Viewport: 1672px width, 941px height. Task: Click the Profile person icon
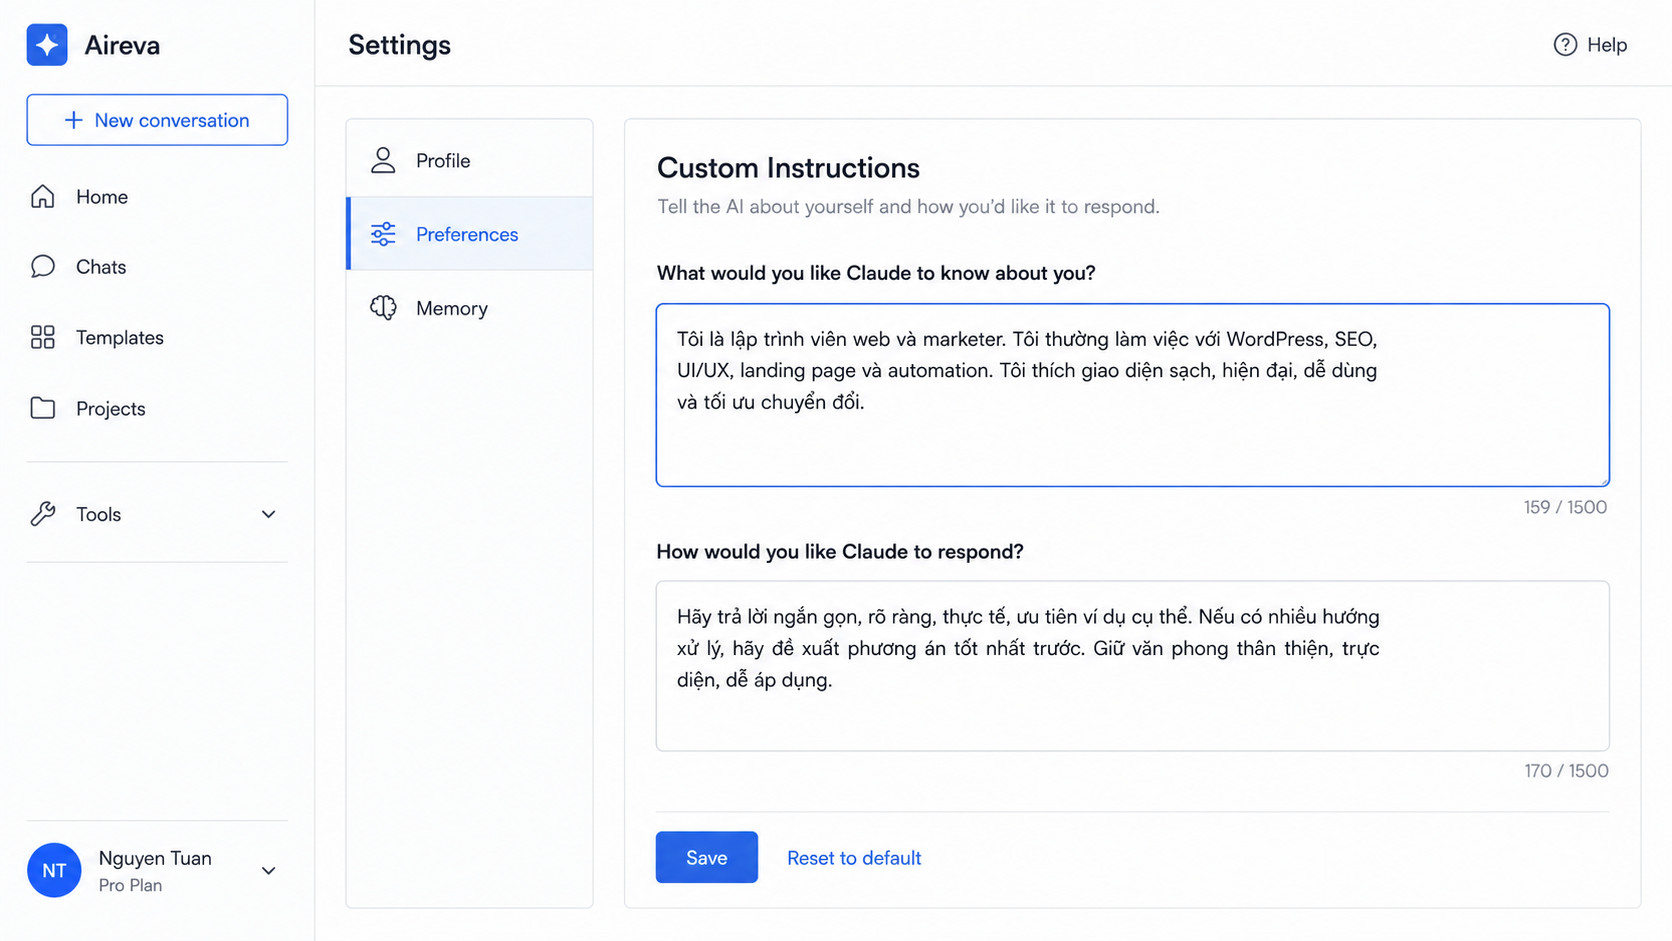[x=383, y=160]
